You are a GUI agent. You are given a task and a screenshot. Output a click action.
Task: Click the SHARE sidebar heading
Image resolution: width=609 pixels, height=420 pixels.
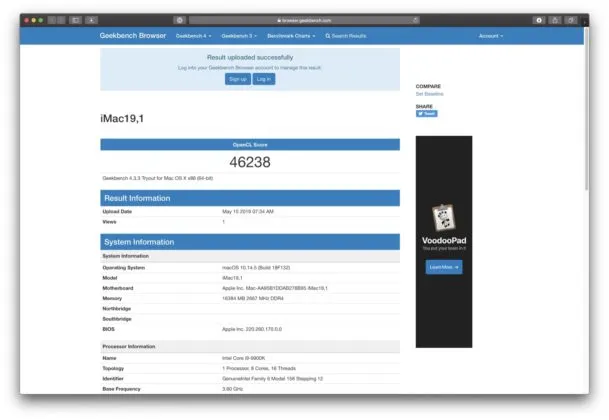[424, 106]
